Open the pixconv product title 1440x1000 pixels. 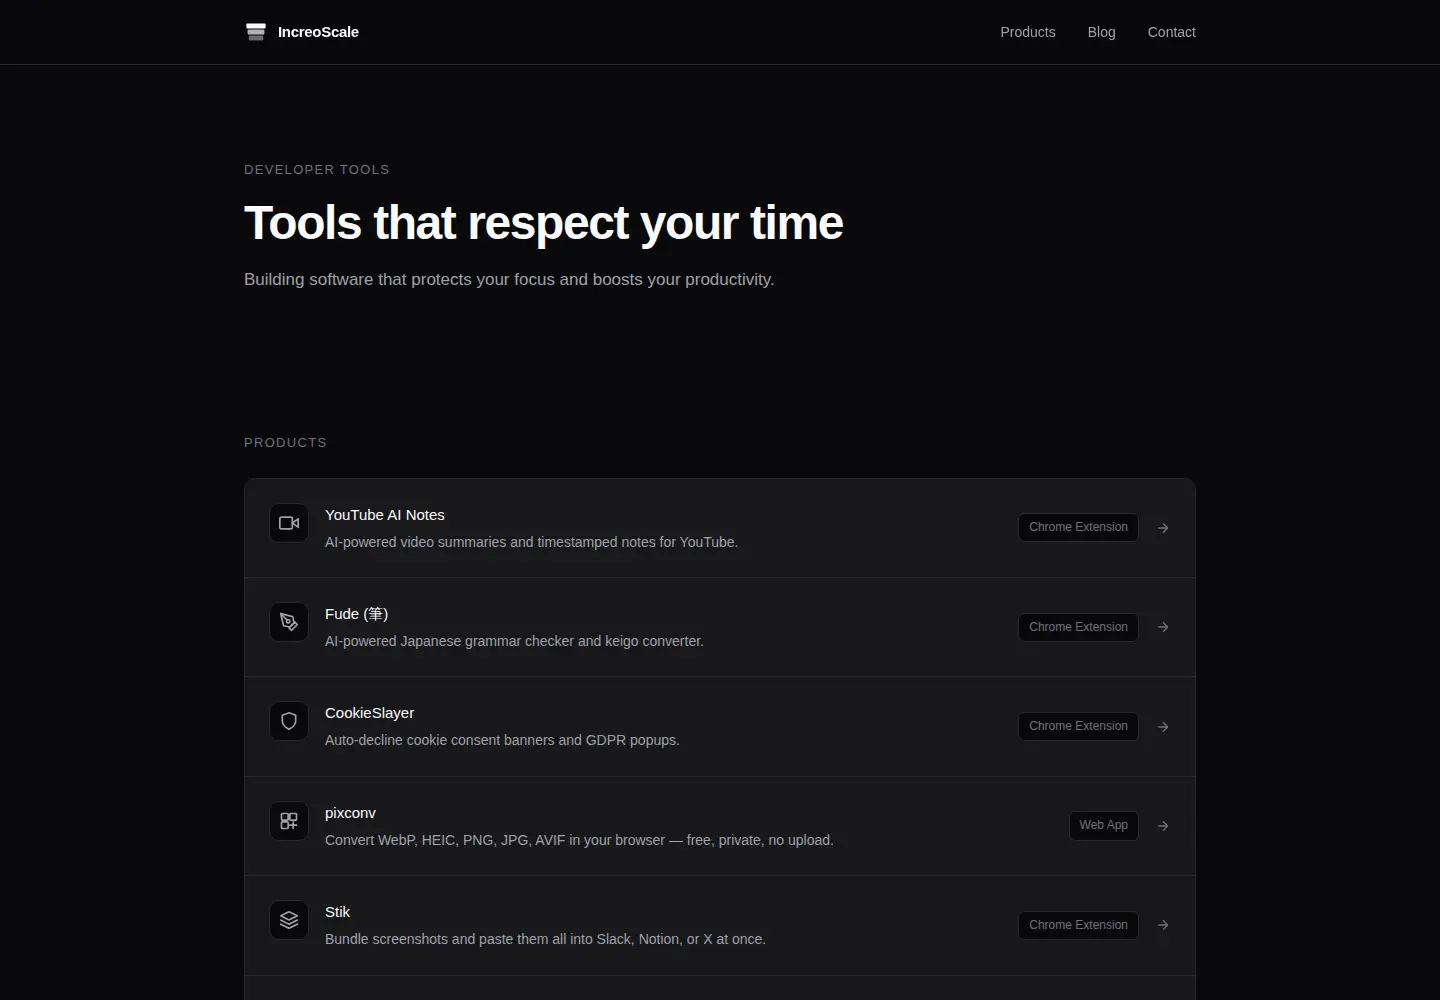click(350, 813)
